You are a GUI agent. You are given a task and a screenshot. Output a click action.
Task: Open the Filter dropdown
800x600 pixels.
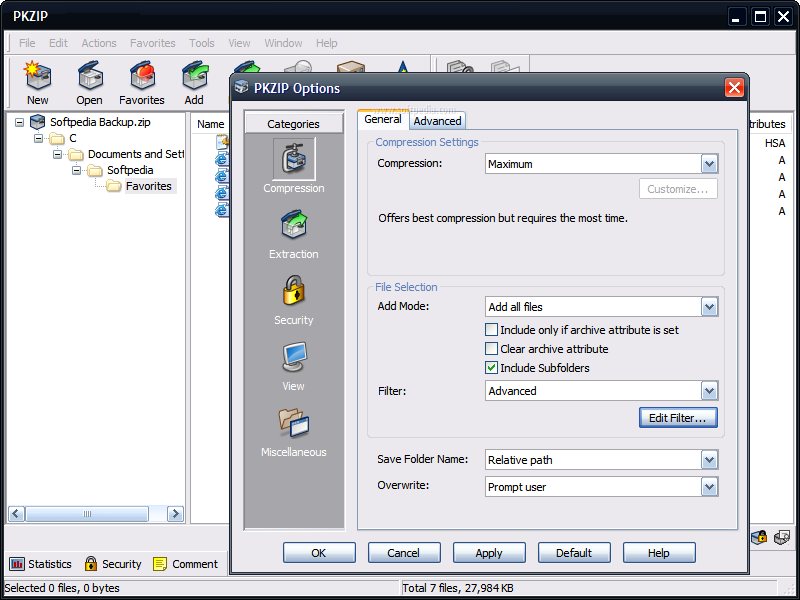click(x=709, y=391)
